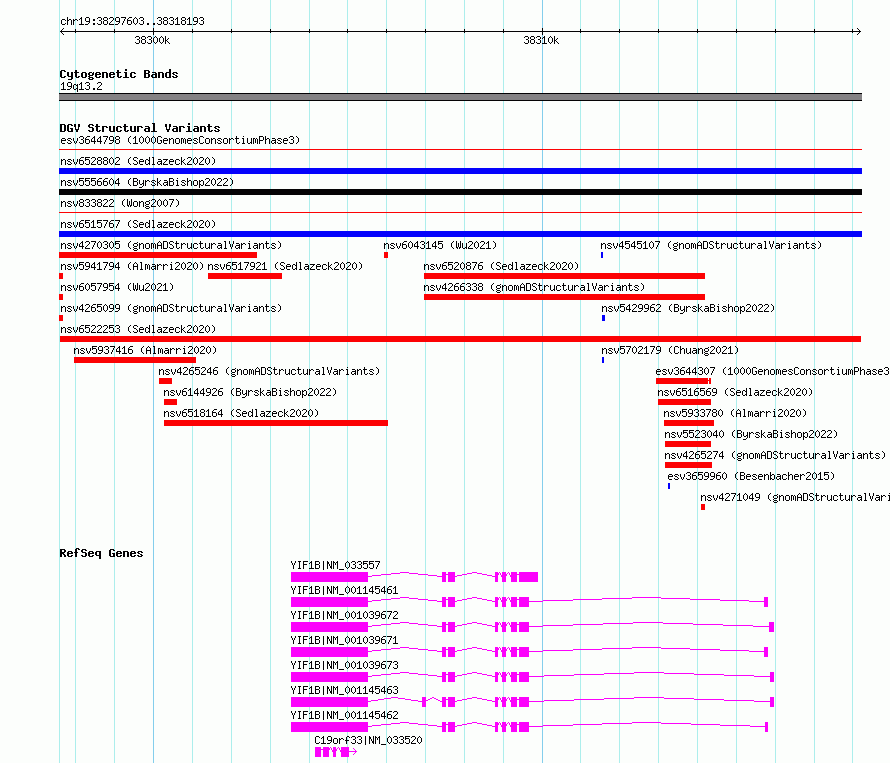Click the 19q13.2 band label
Image resolution: width=890 pixels, height=763 pixels.
tap(81, 86)
